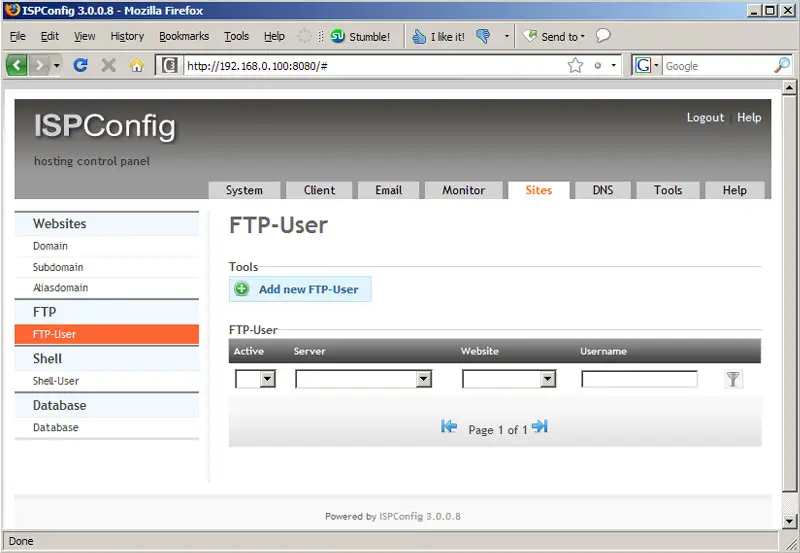Click the Send to icon
This screenshot has height=553, width=800.
(530, 36)
